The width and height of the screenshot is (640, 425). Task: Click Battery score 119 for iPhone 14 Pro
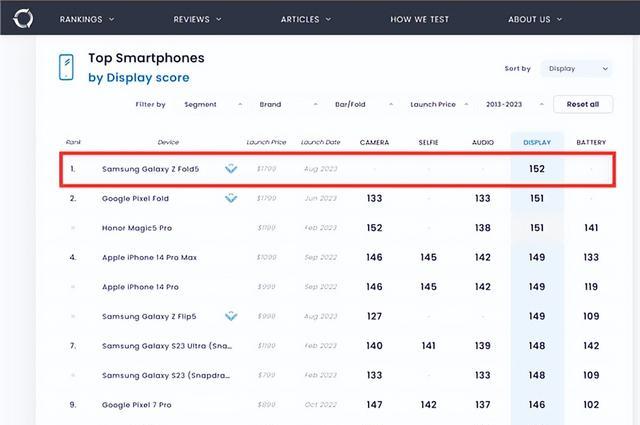591,287
